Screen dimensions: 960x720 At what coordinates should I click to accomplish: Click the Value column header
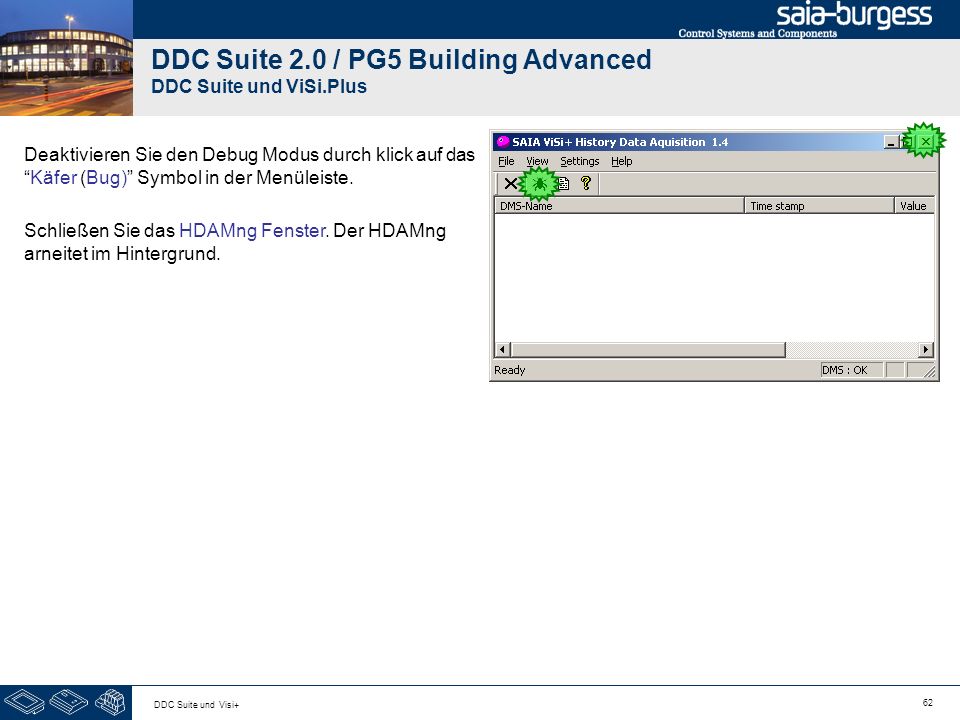(914, 206)
